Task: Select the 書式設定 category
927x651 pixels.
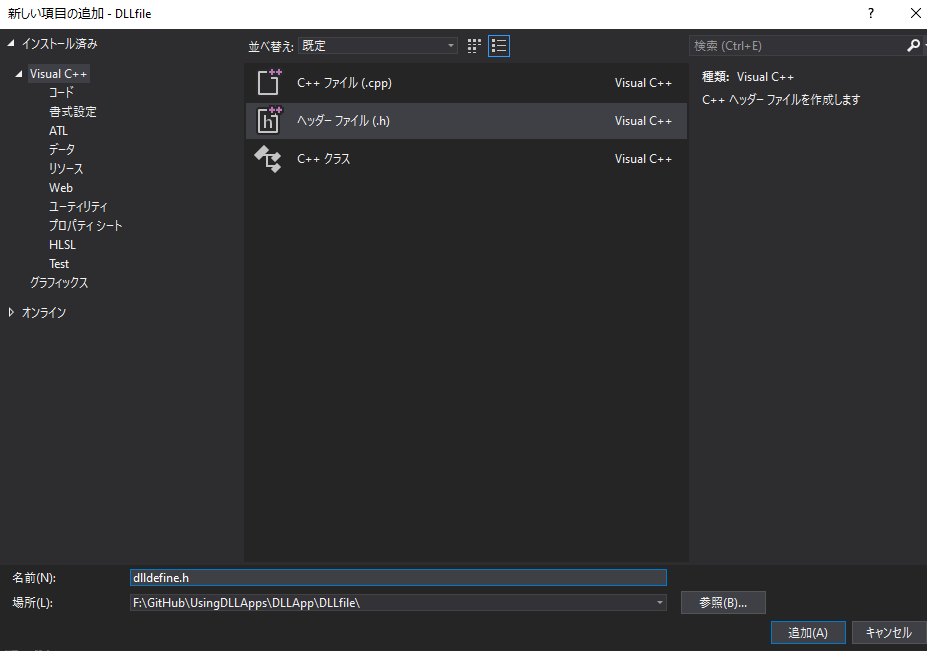Action: coord(73,111)
